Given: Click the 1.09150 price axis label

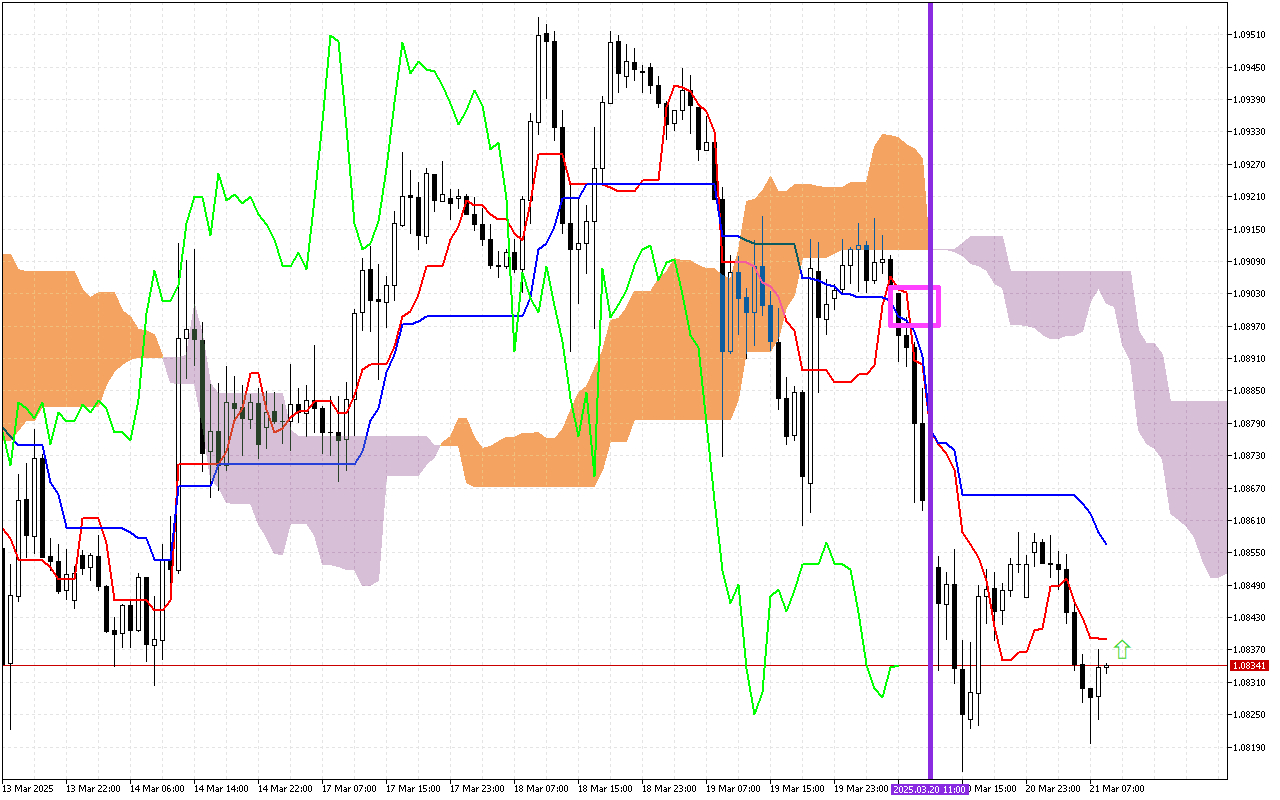Looking at the screenshot, I should pyautogui.click(x=1249, y=229).
